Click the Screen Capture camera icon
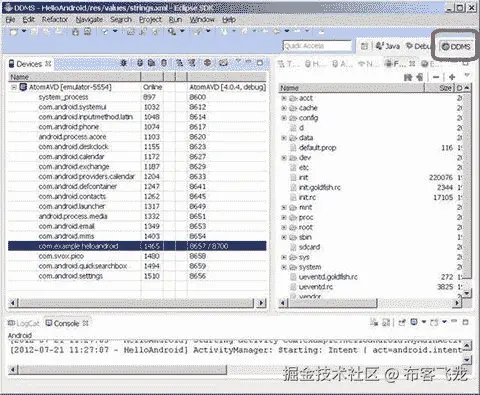Image resolution: width=480 pixels, height=395 pixels. coord(223,63)
